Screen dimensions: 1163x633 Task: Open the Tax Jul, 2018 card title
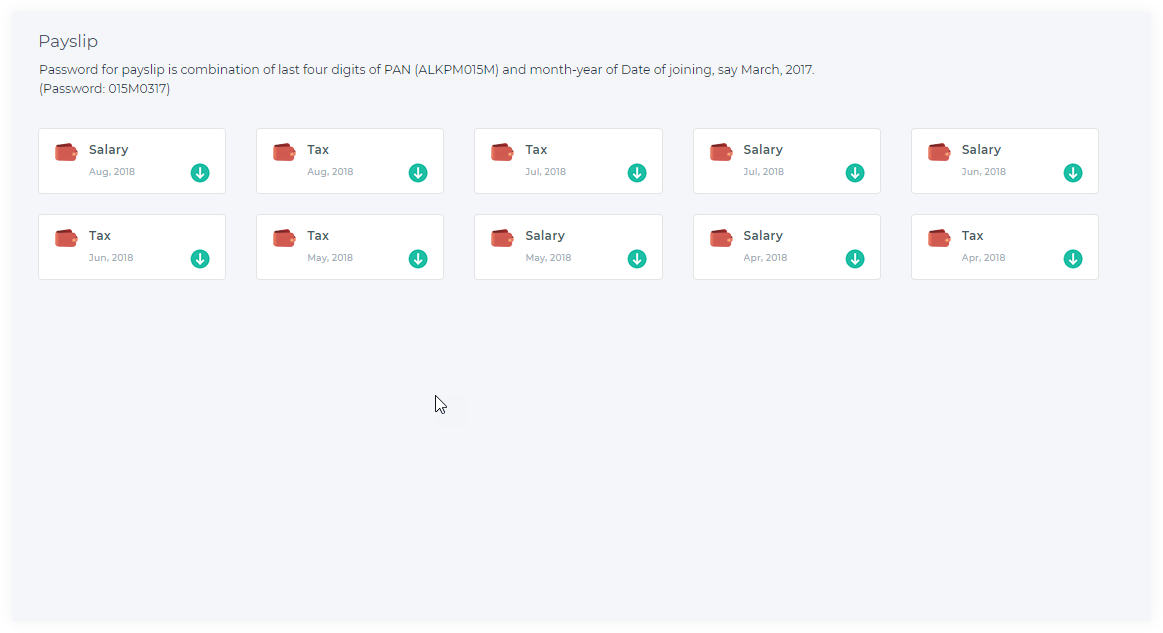[x=536, y=149]
